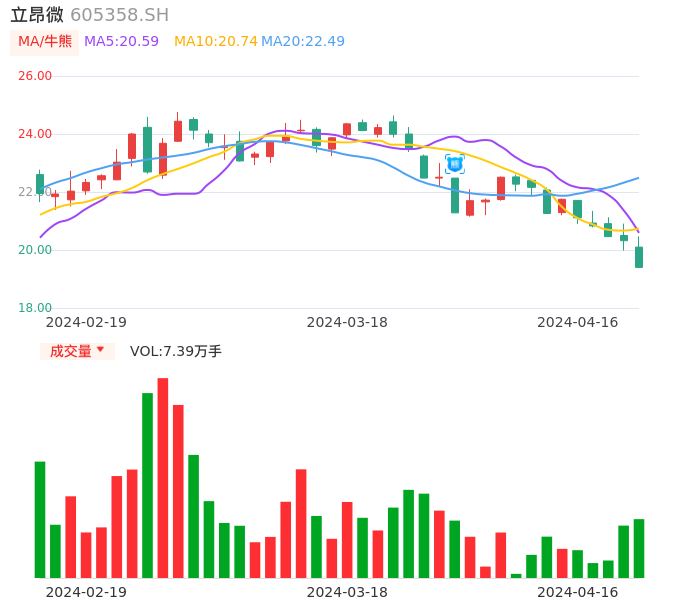Click the 2024-03-18 date label under candlesticks
The width and height of the screenshot is (686, 606).
coord(347,322)
